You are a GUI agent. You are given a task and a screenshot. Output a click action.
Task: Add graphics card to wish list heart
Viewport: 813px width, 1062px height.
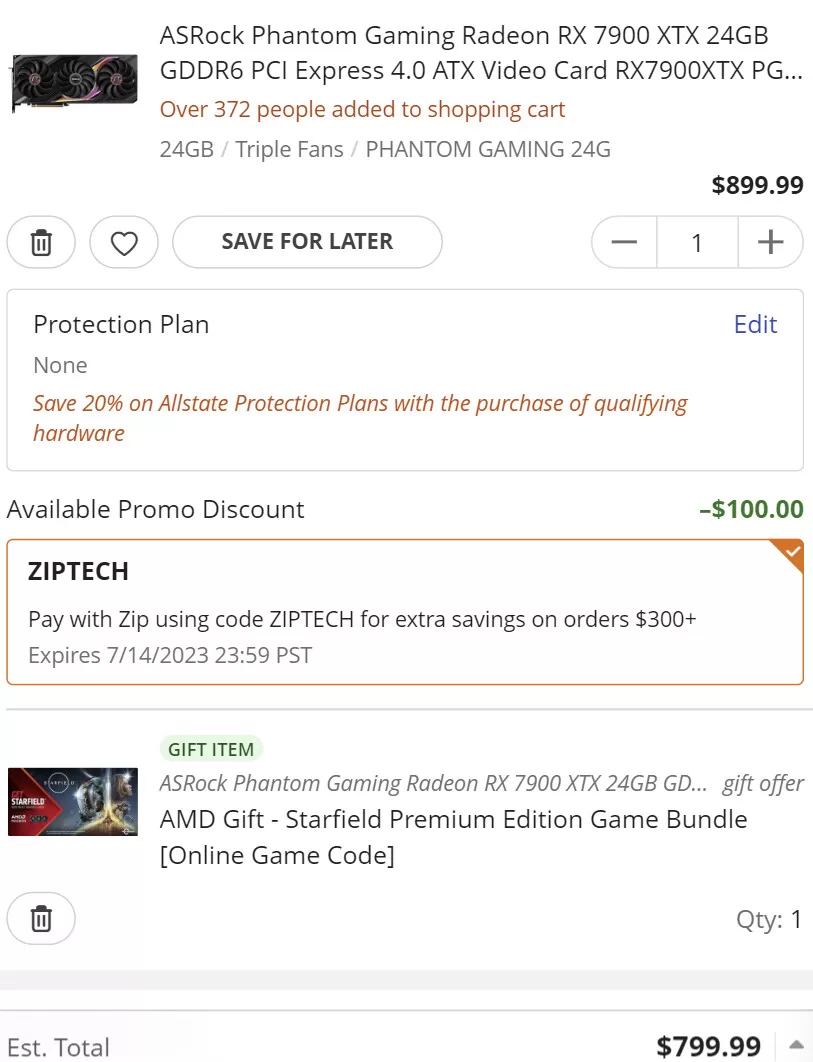point(124,242)
